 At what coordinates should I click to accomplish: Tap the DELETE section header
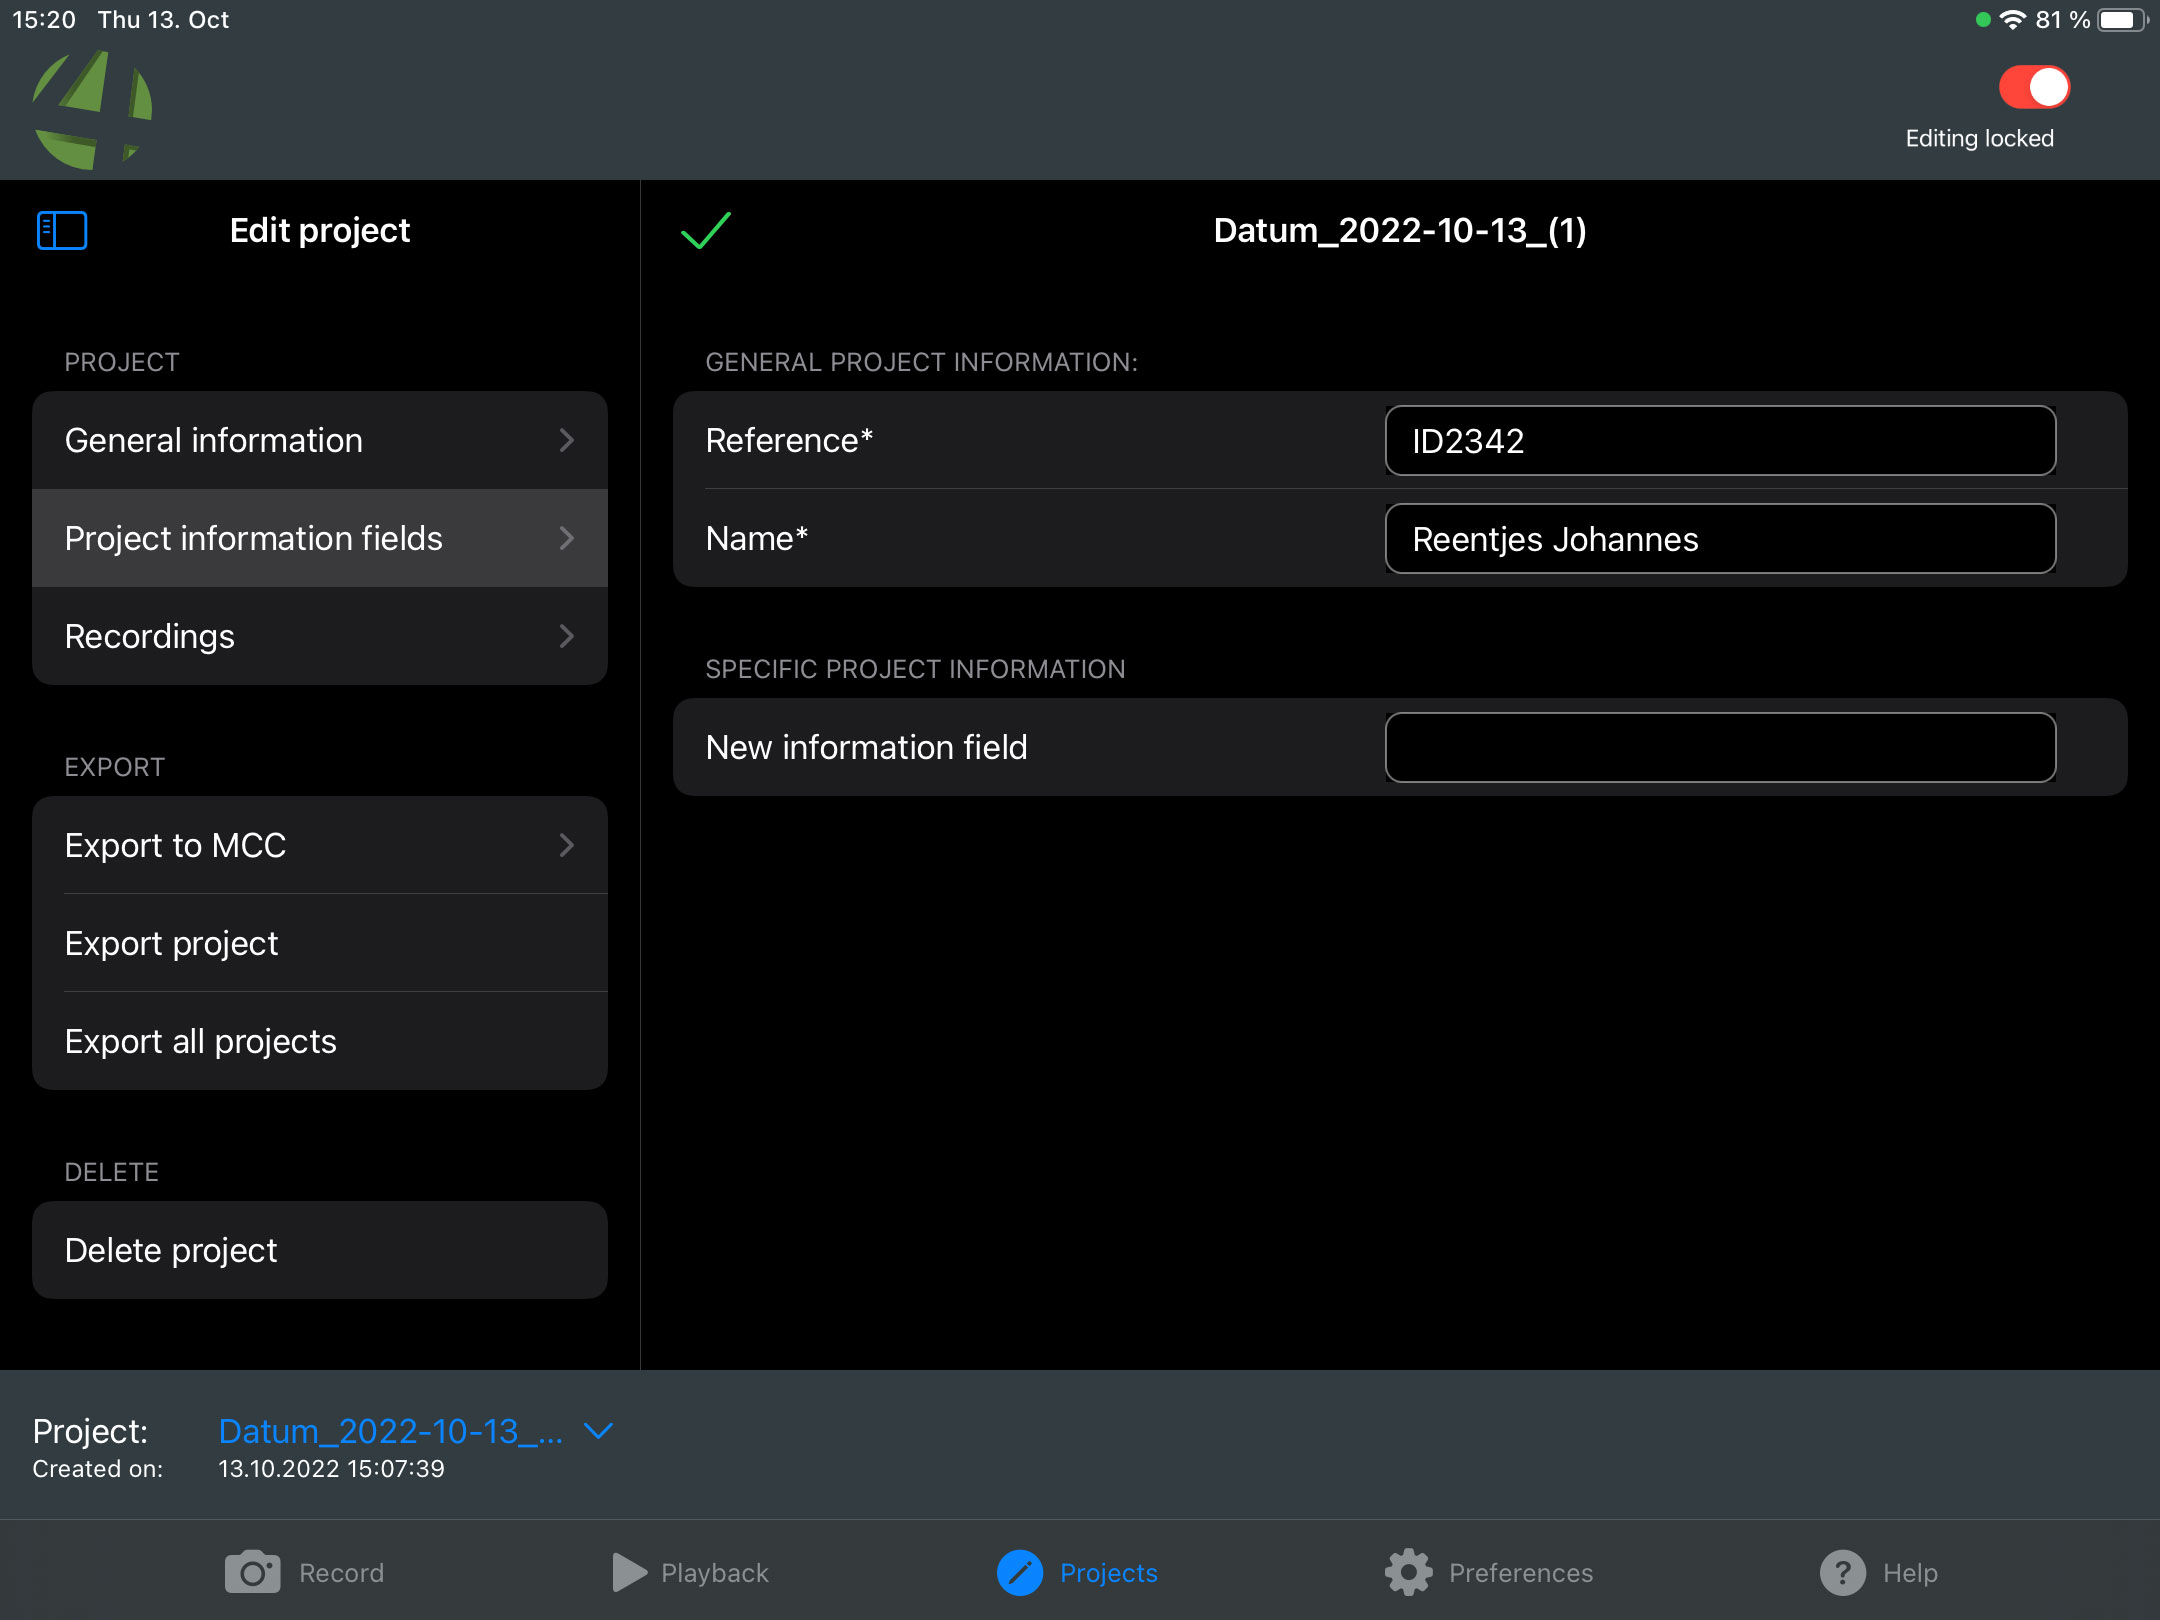point(111,1172)
